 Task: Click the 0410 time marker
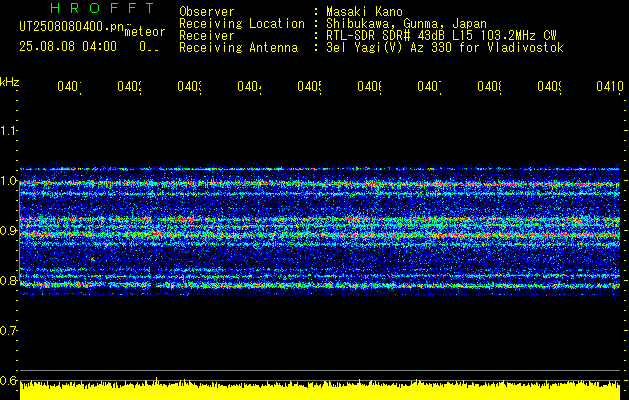click(609, 86)
